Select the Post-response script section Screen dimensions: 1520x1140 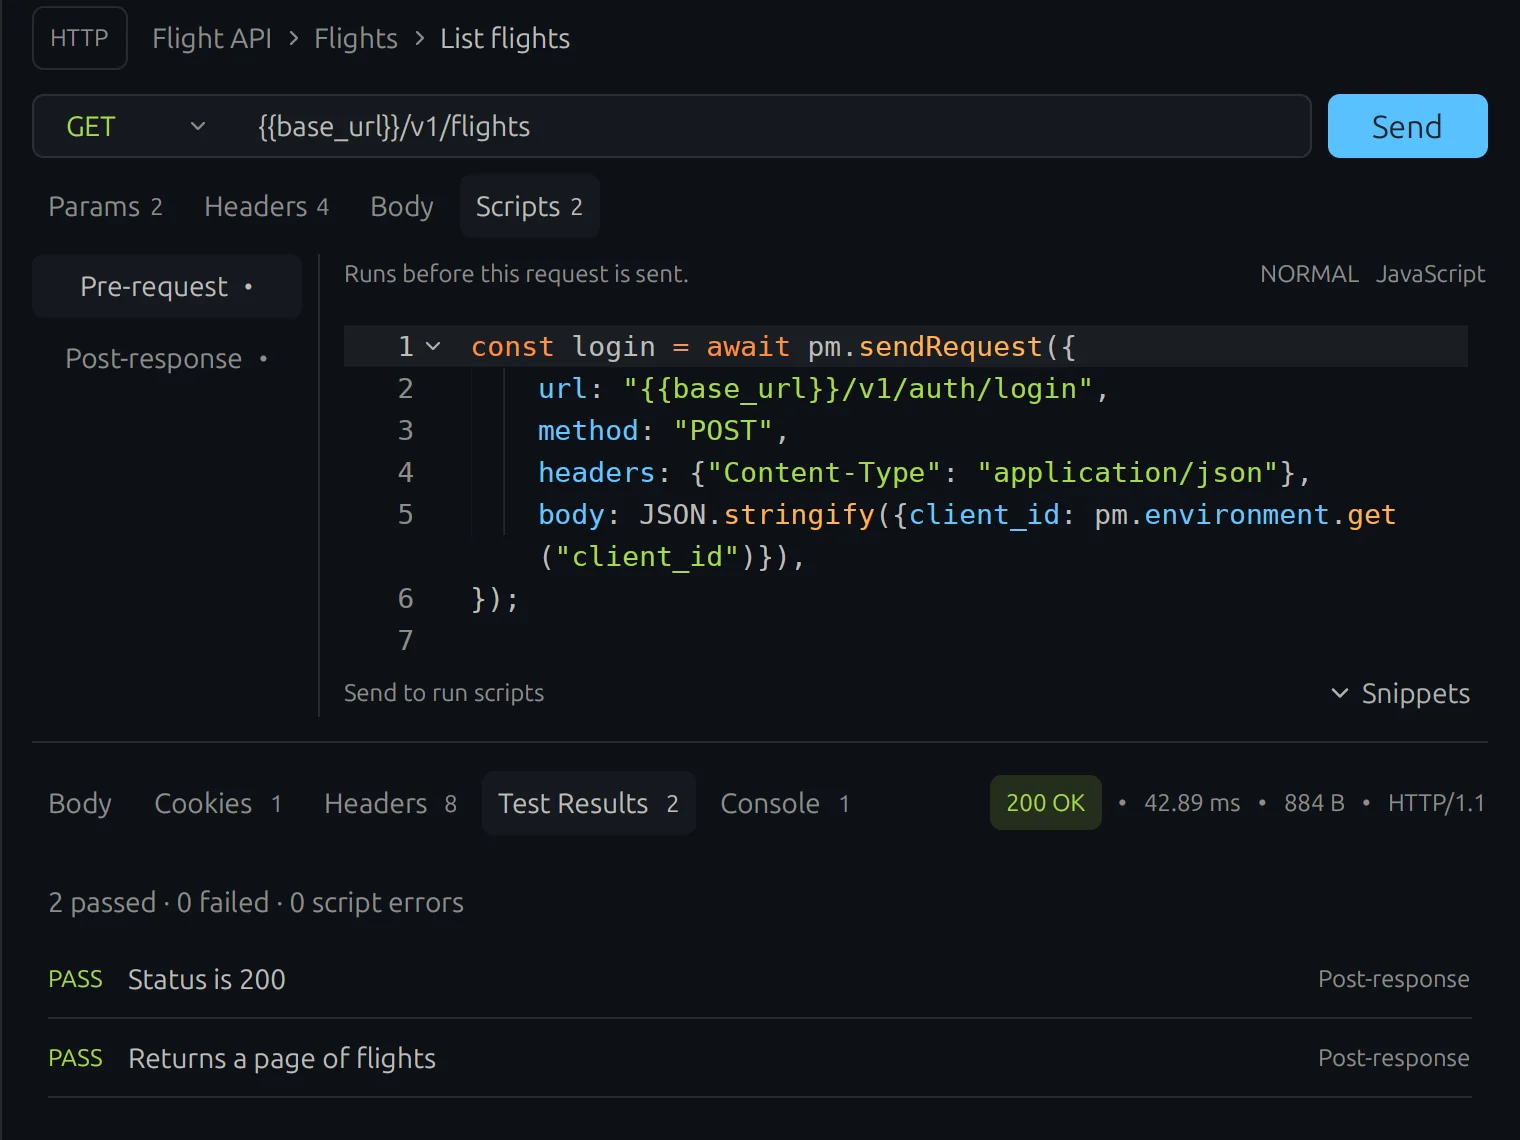[x=167, y=358]
